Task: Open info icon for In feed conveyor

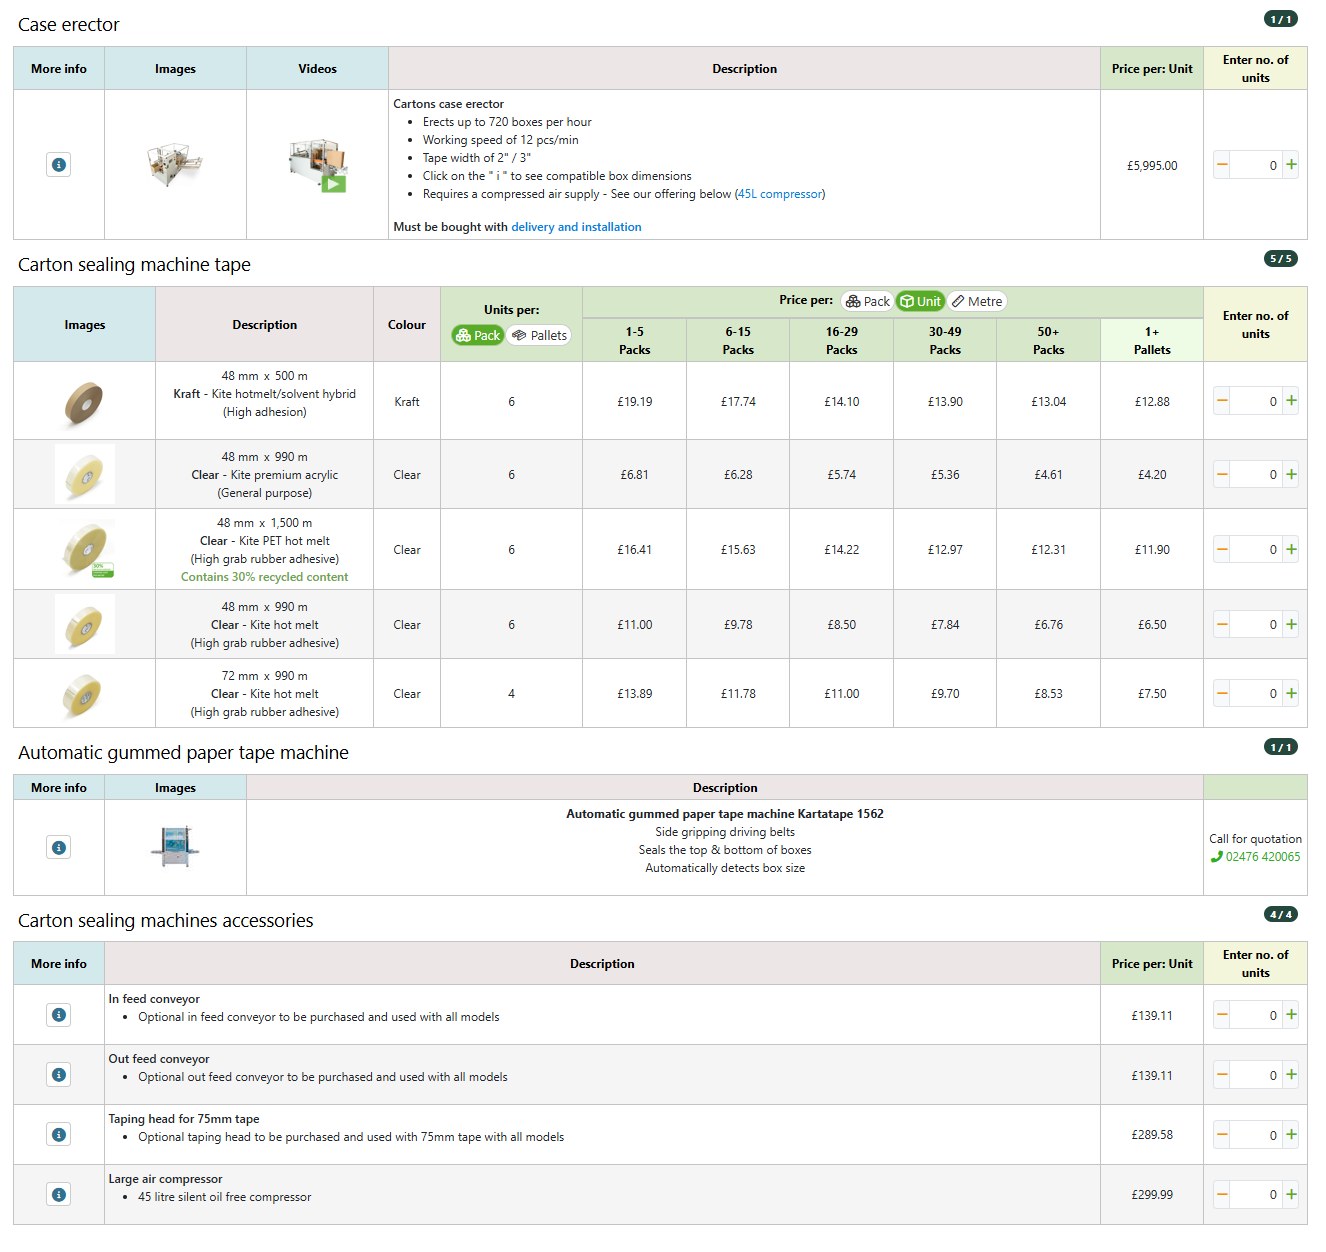Action: click(59, 1015)
